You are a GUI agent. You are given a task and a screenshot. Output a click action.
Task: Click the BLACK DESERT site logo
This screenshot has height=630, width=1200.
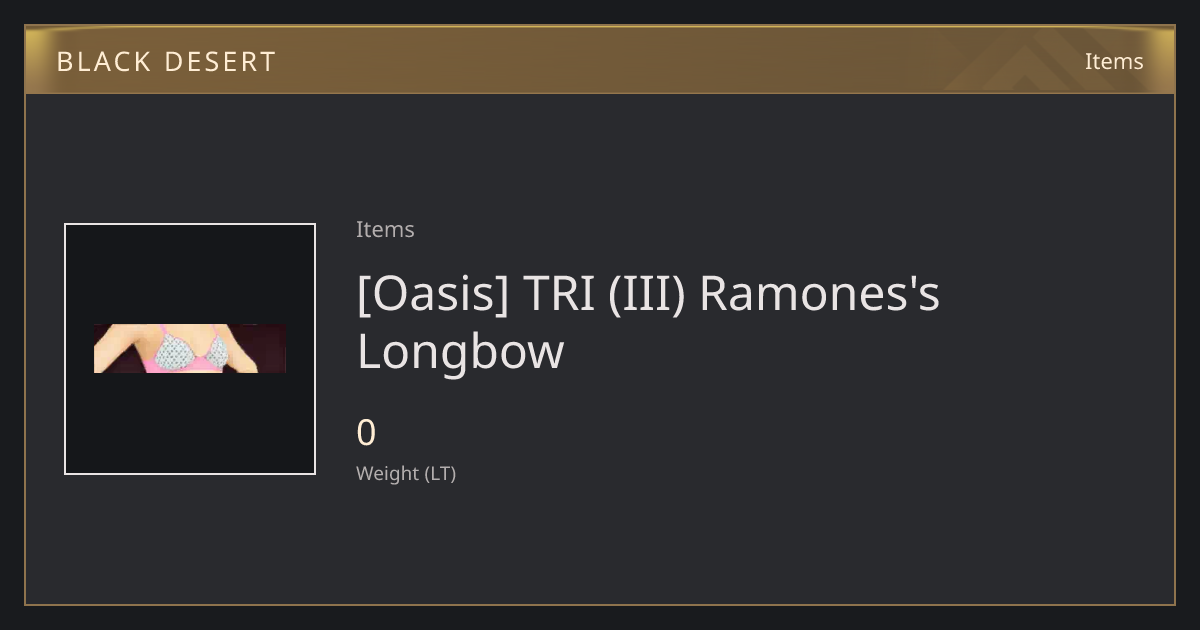[x=166, y=61]
